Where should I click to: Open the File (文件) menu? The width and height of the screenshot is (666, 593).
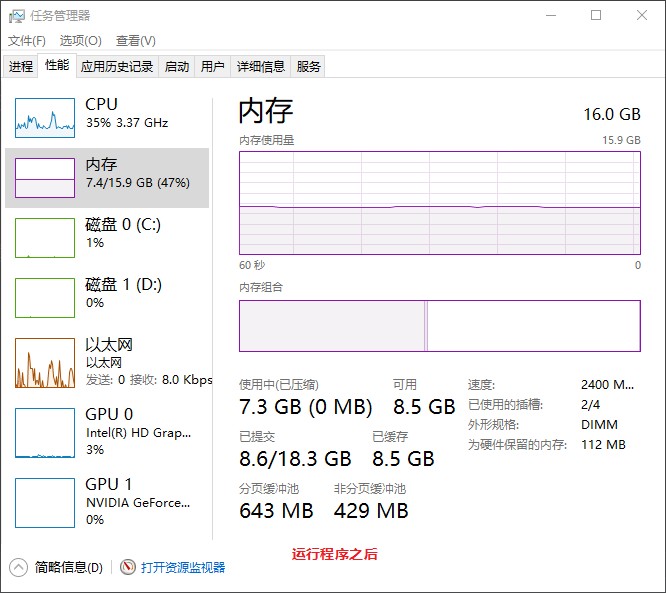(x=27, y=41)
